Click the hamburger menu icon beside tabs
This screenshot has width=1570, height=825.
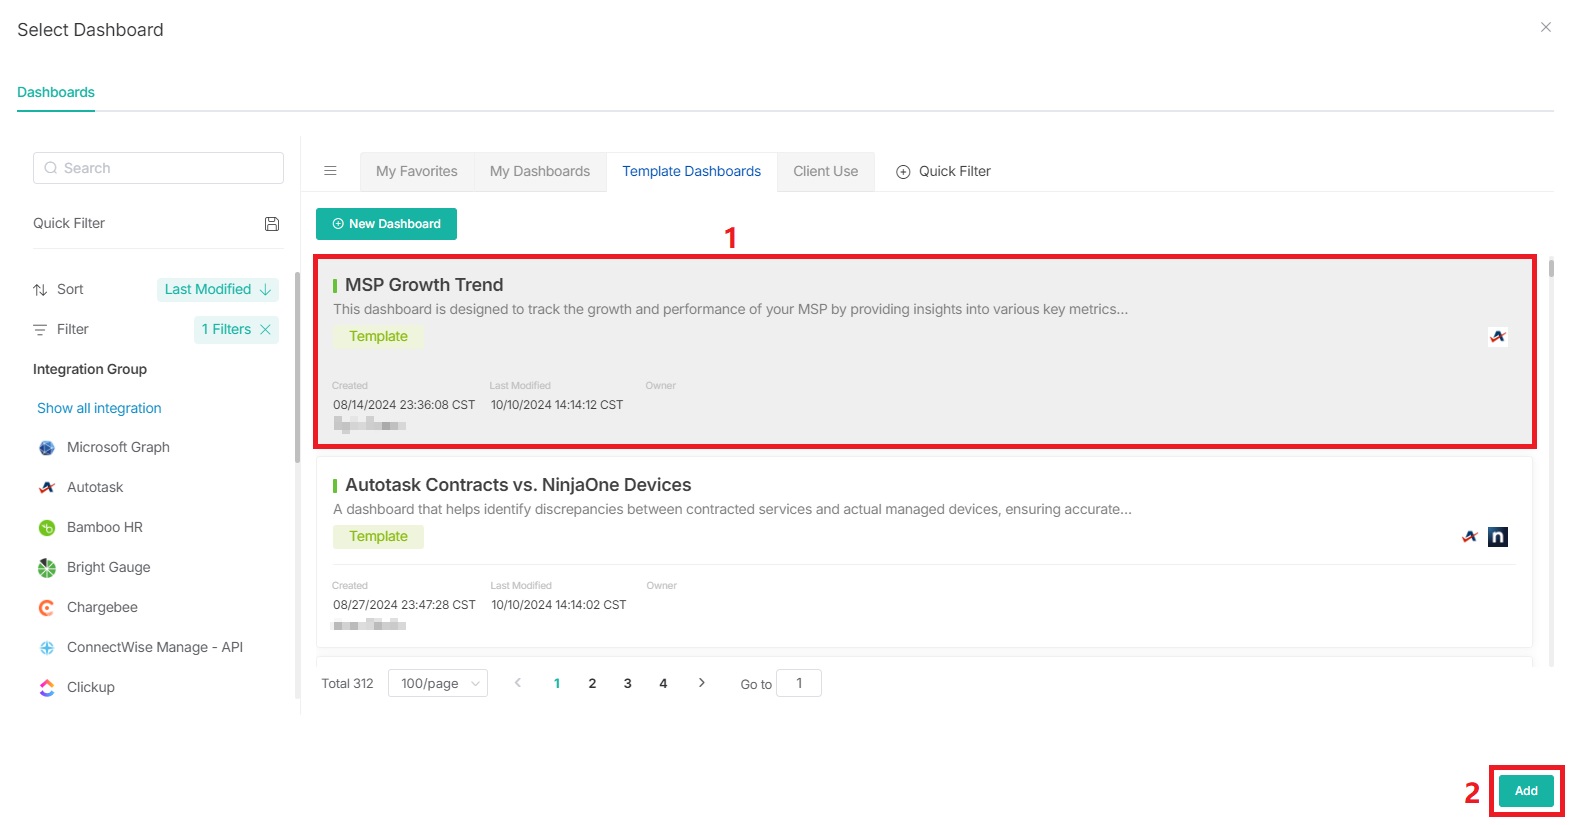click(x=330, y=171)
